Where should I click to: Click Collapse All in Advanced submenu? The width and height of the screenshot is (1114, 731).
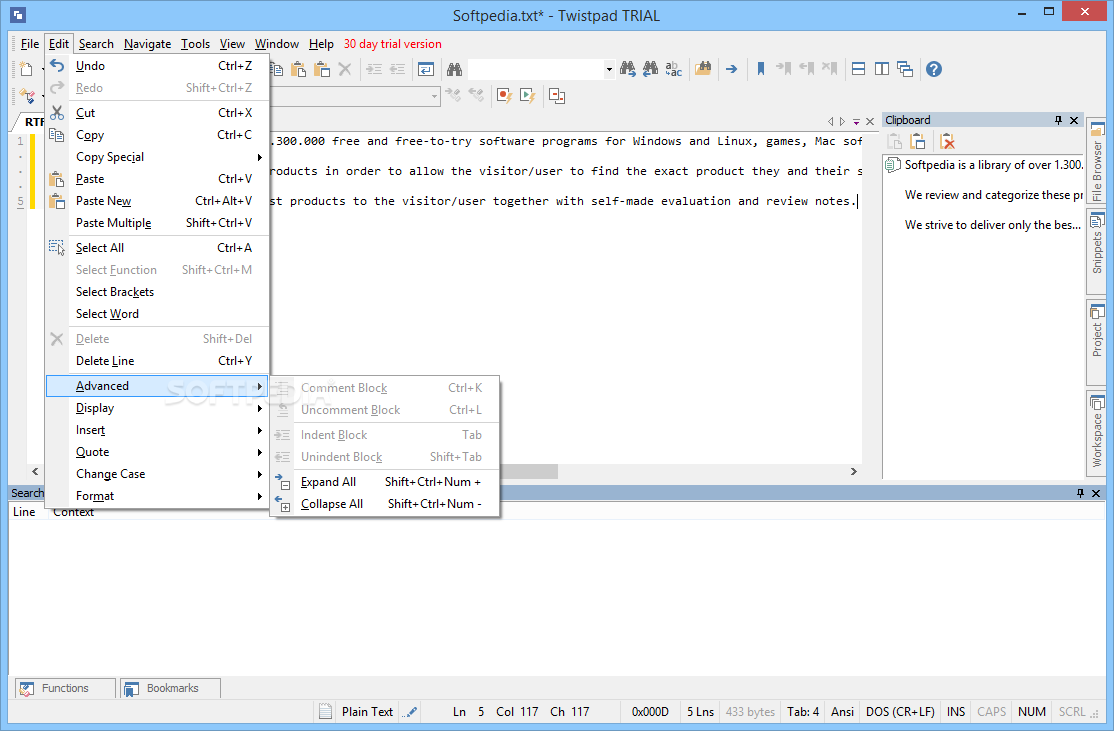click(385, 504)
